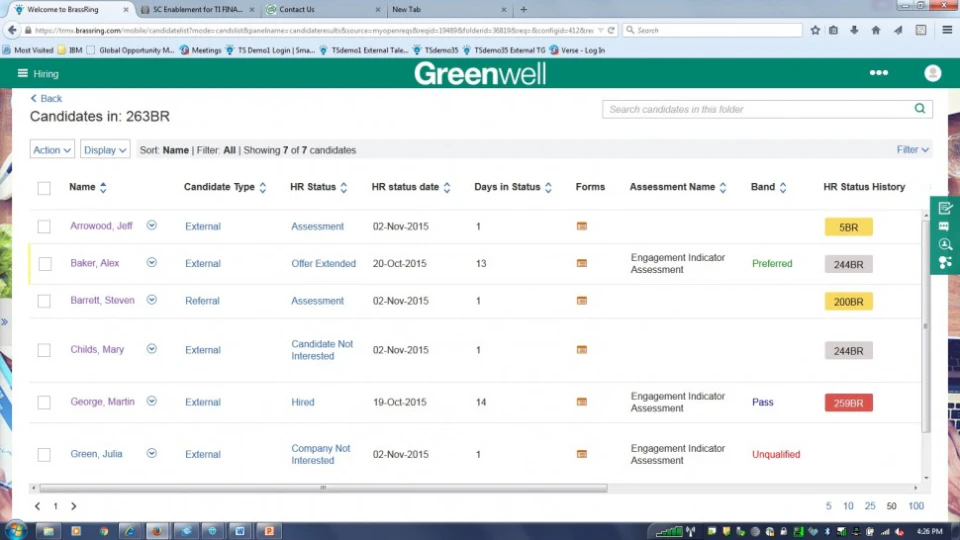The image size is (960, 540).
Task: Open the three-dots more options menu
Action: click(878, 73)
